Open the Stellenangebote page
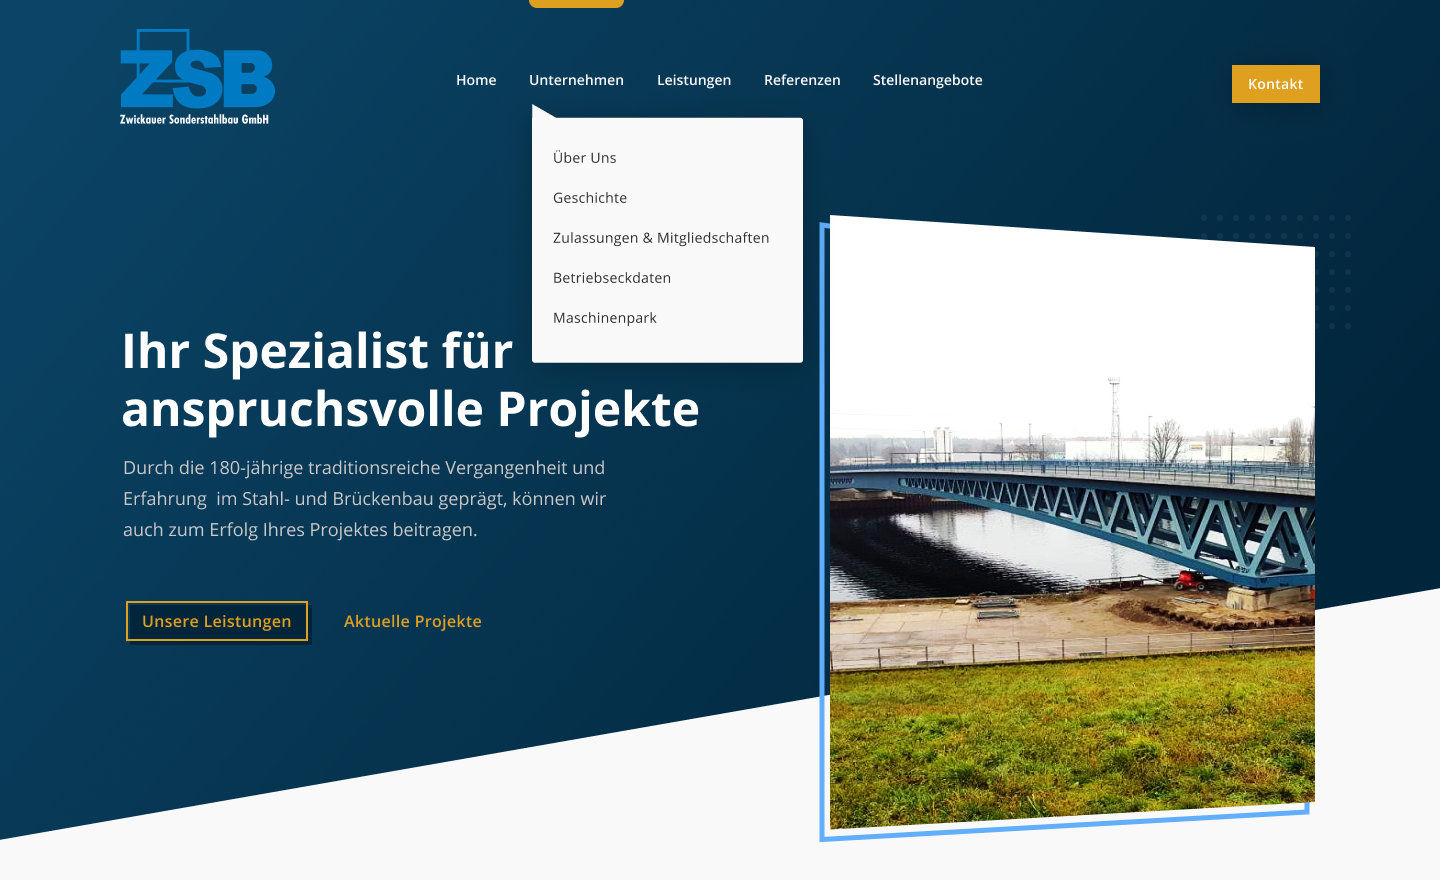The width and height of the screenshot is (1440, 880). click(928, 80)
